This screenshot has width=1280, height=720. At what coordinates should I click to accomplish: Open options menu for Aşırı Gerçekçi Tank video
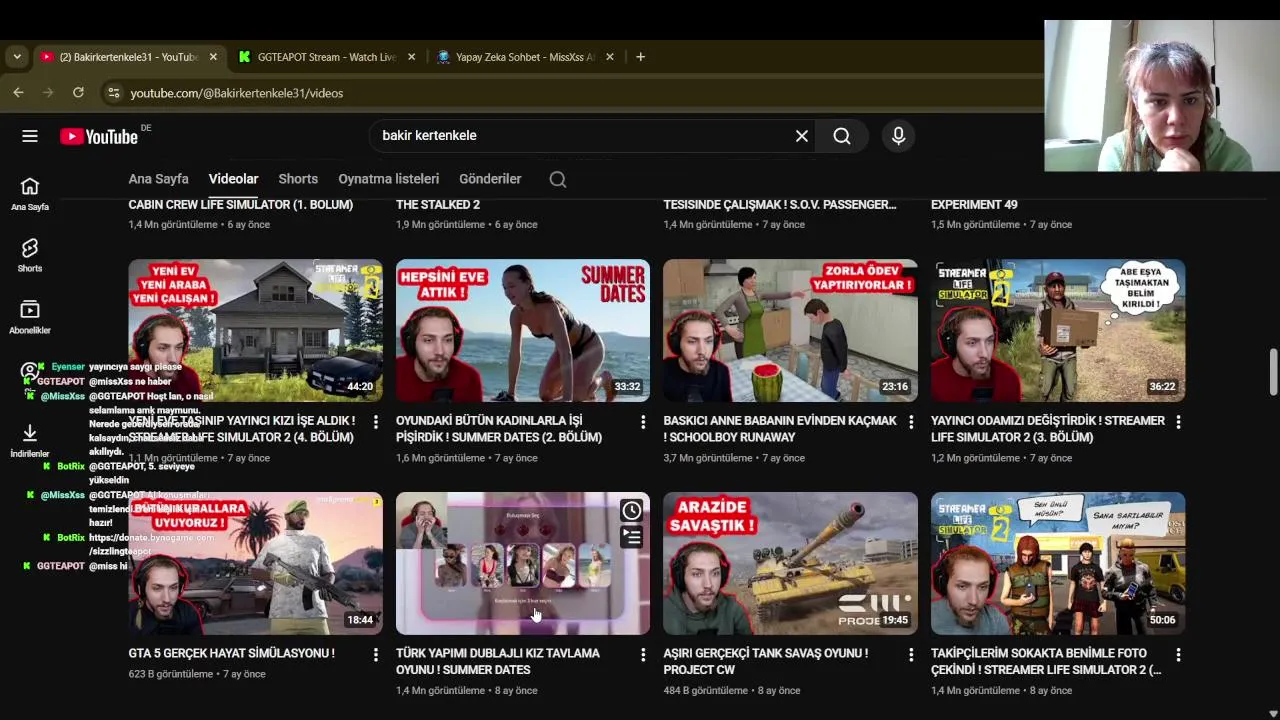(911, 654)
